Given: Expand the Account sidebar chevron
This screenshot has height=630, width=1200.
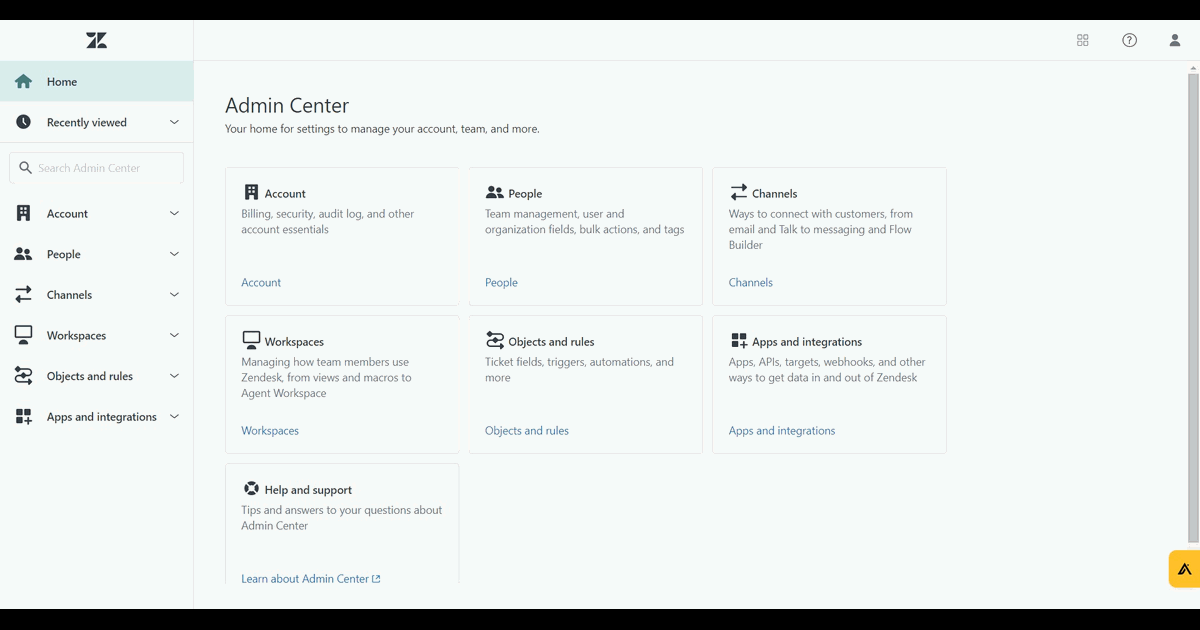Looking at the screenshot, I should (174, 213).
